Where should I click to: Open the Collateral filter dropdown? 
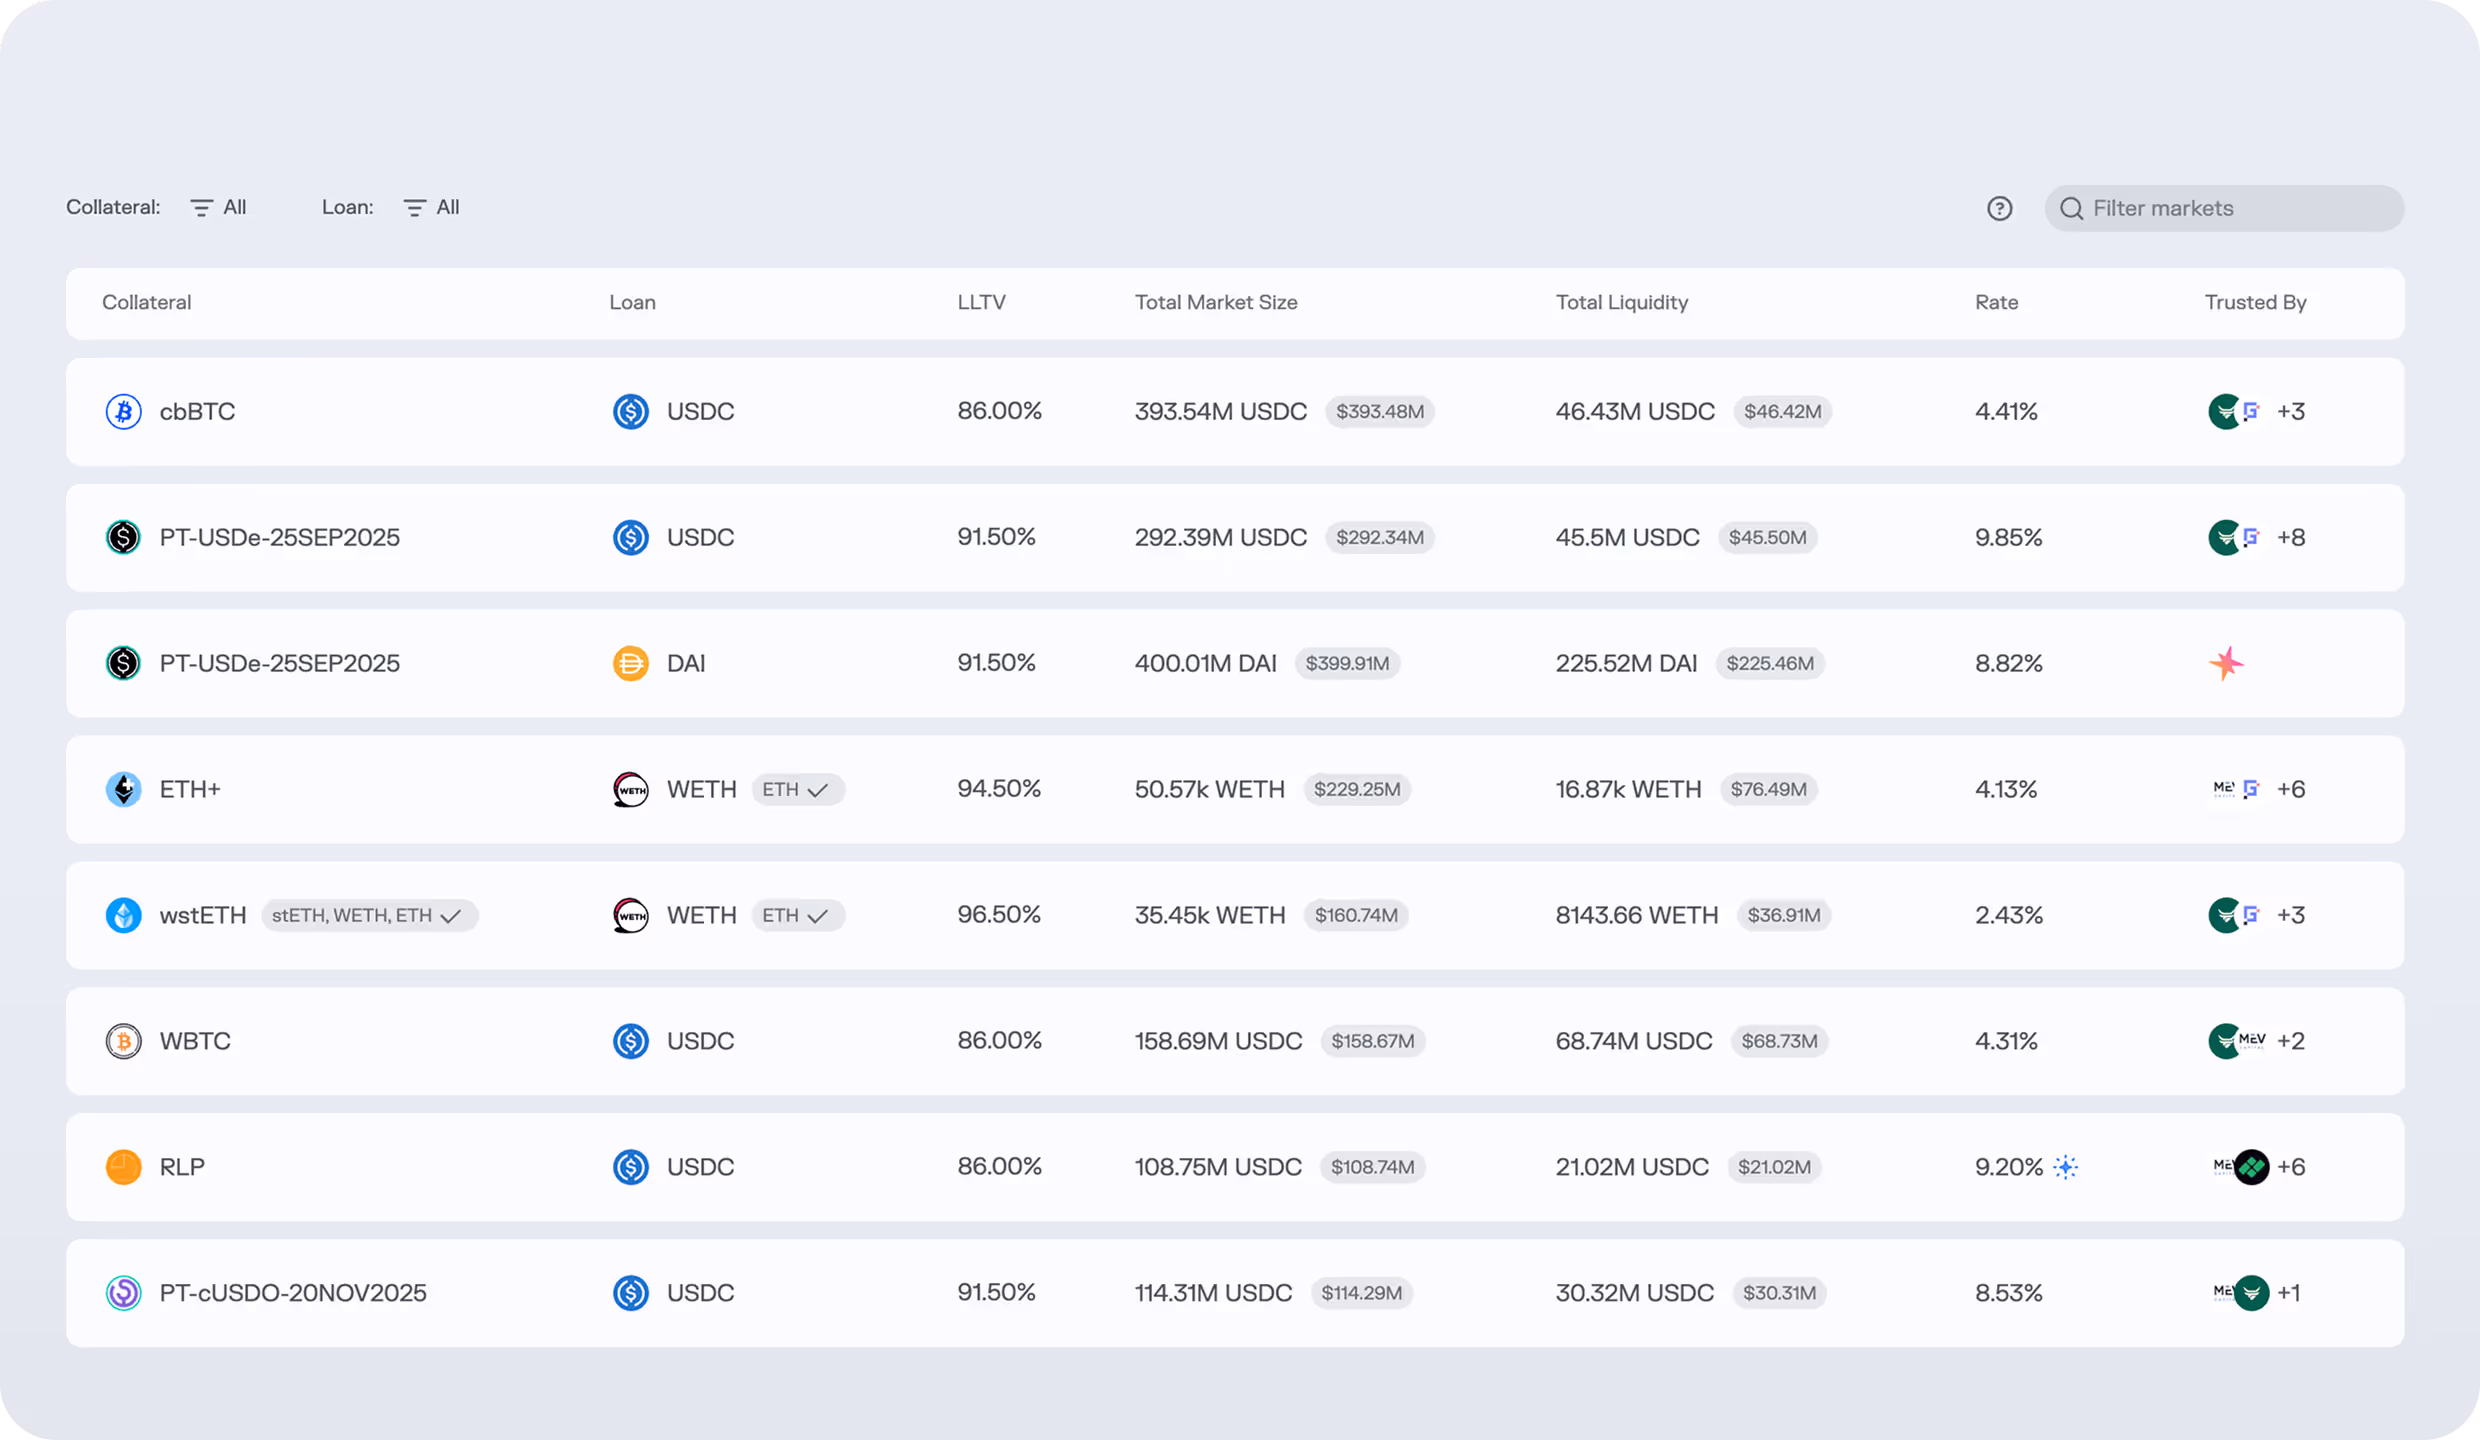(219, 207)
